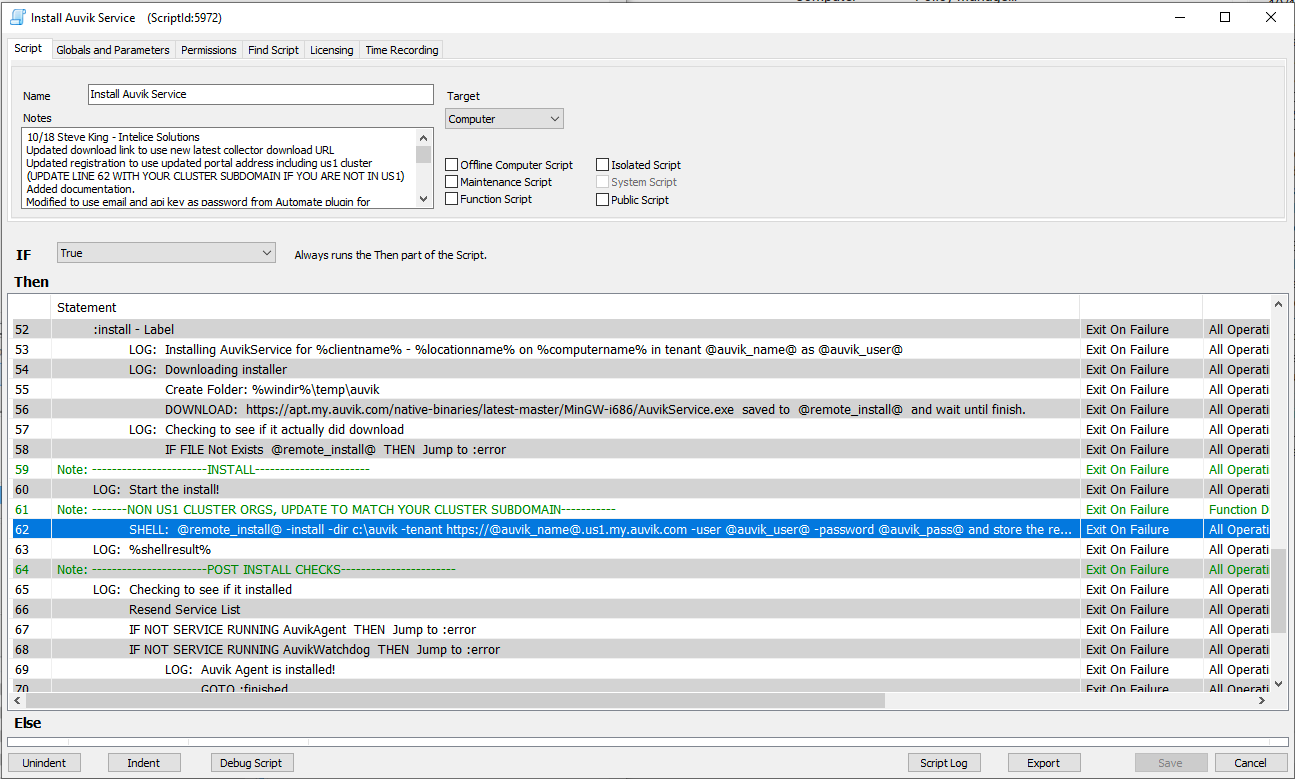Open the IF True condition dropdown
Image resolution: width=1295 pixels, height=779 pixels.
166,253
